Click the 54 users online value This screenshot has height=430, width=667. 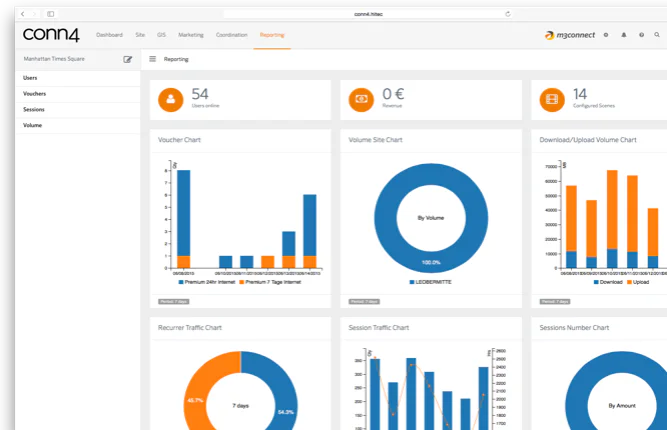click(200, 94)
